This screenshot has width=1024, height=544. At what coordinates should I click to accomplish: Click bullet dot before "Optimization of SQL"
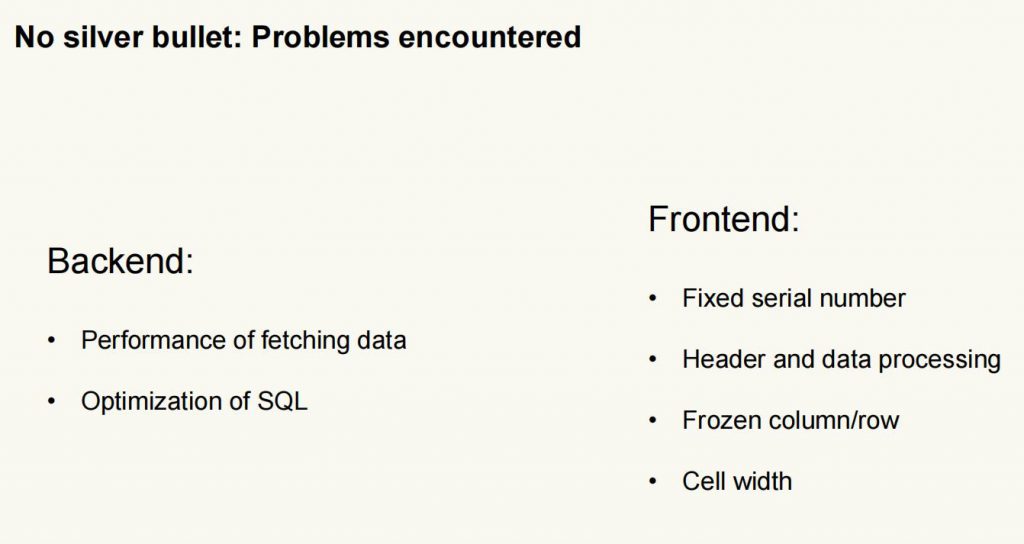52,401
